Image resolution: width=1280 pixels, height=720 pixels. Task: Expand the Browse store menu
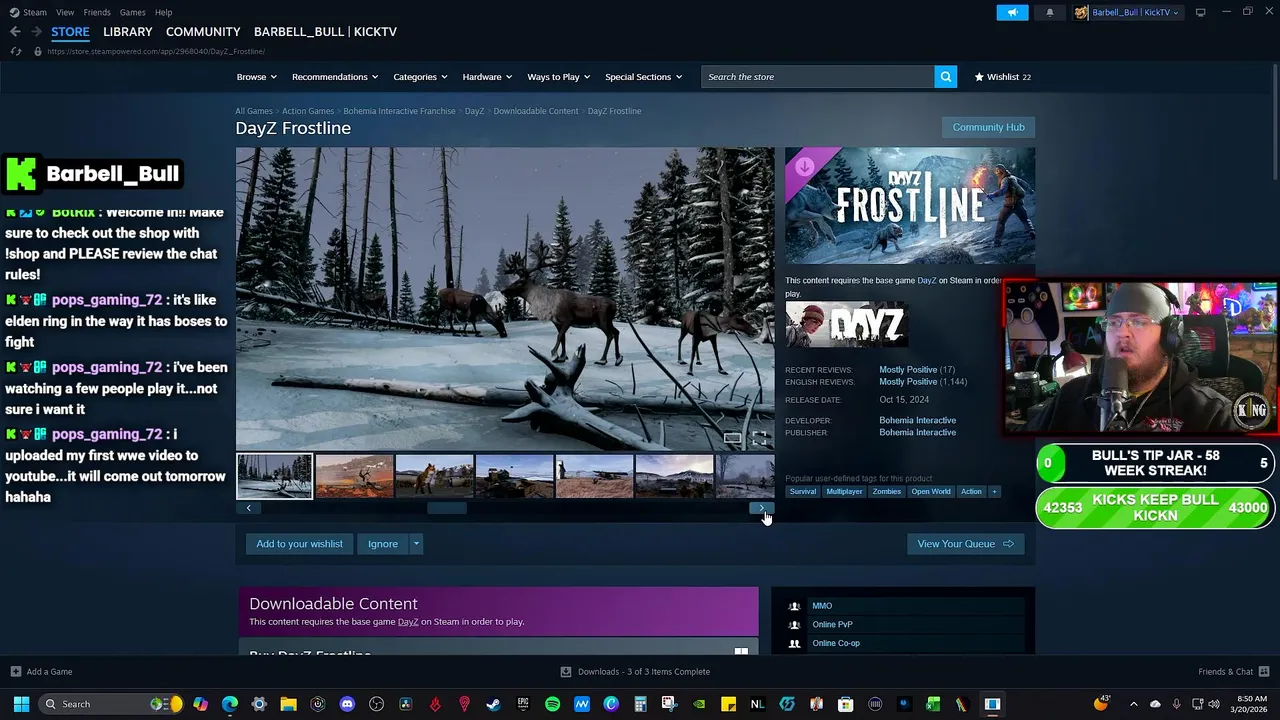[x=257, y=77]
